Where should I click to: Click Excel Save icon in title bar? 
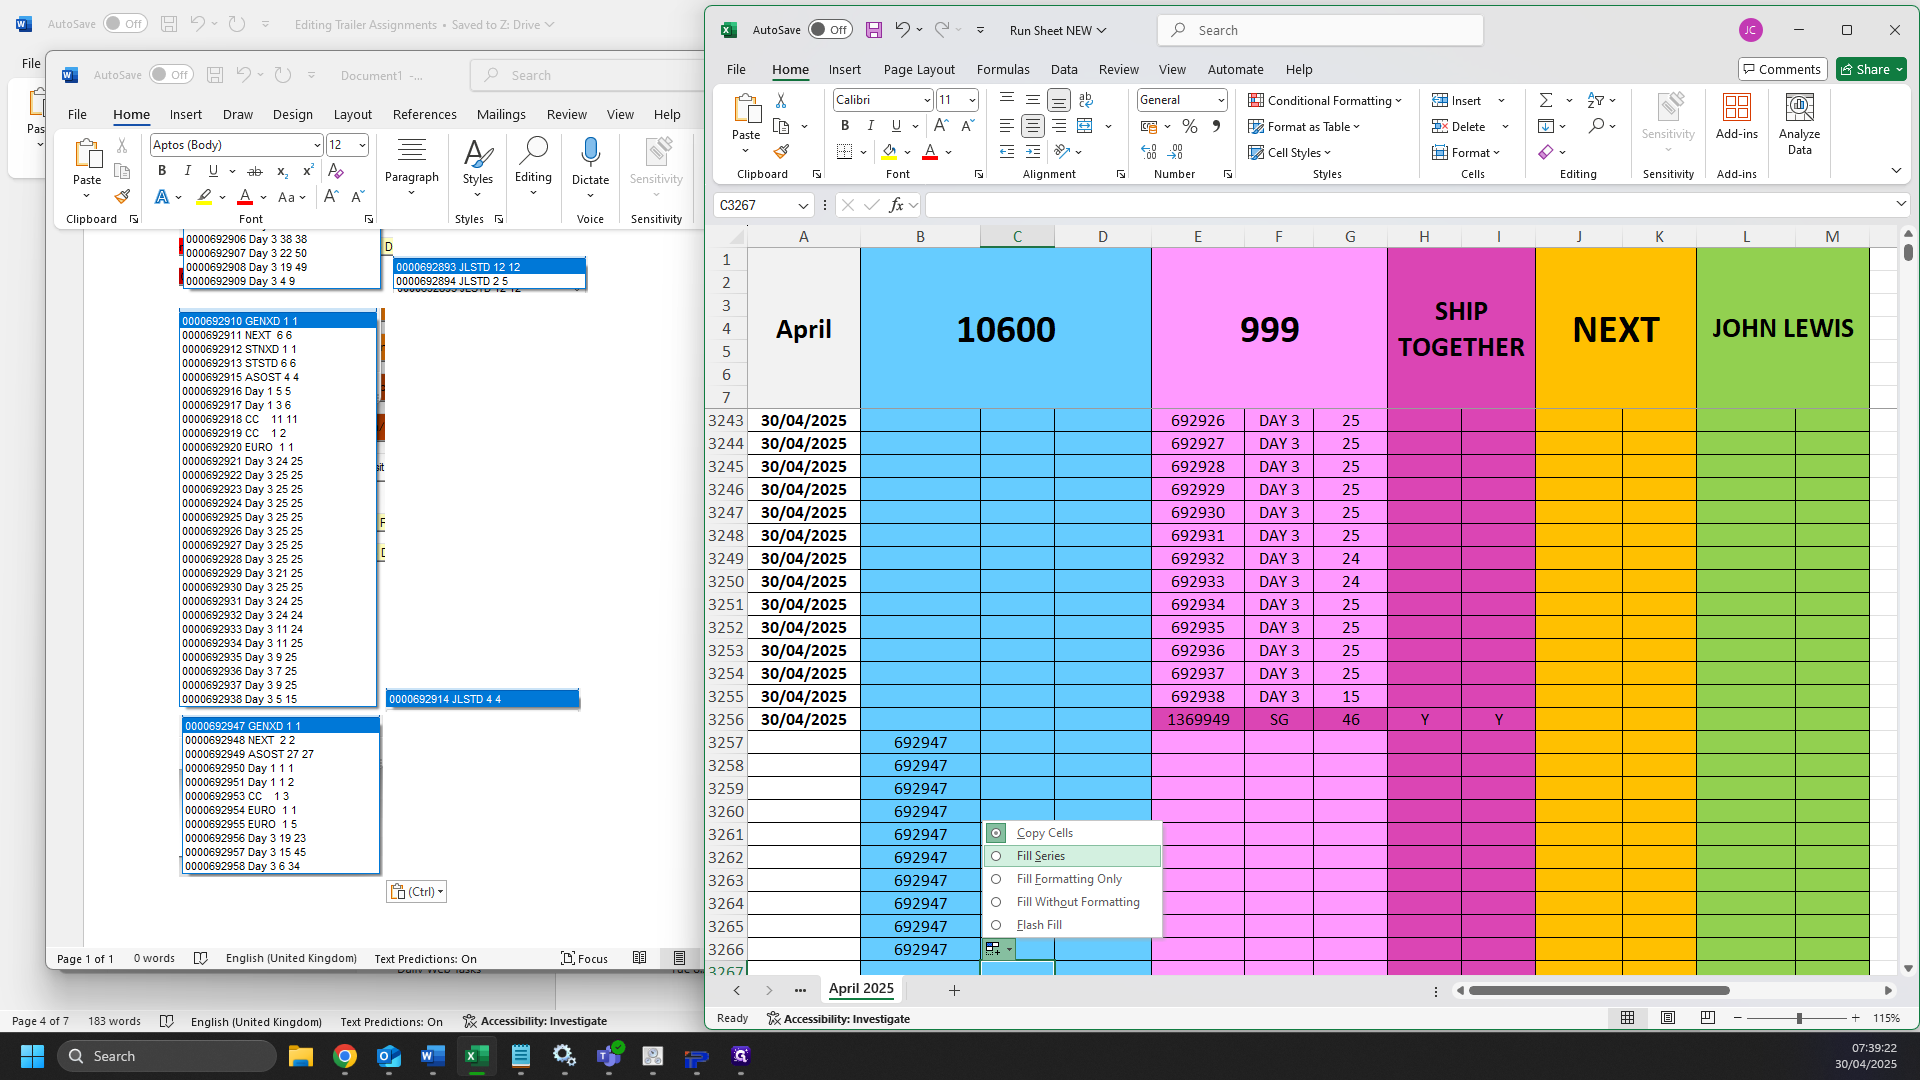tap(873, 30)
